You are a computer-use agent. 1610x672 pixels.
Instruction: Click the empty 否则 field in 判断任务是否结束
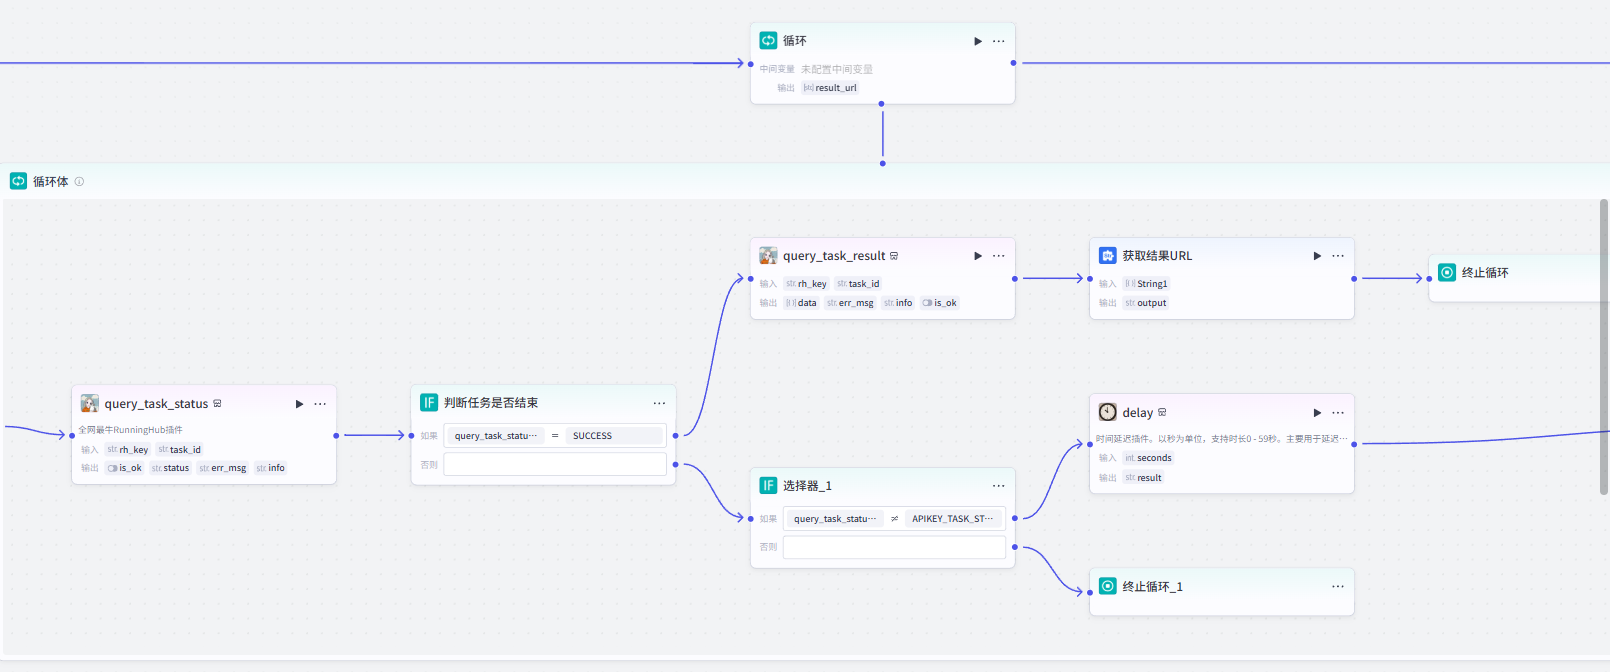[555, 464]
